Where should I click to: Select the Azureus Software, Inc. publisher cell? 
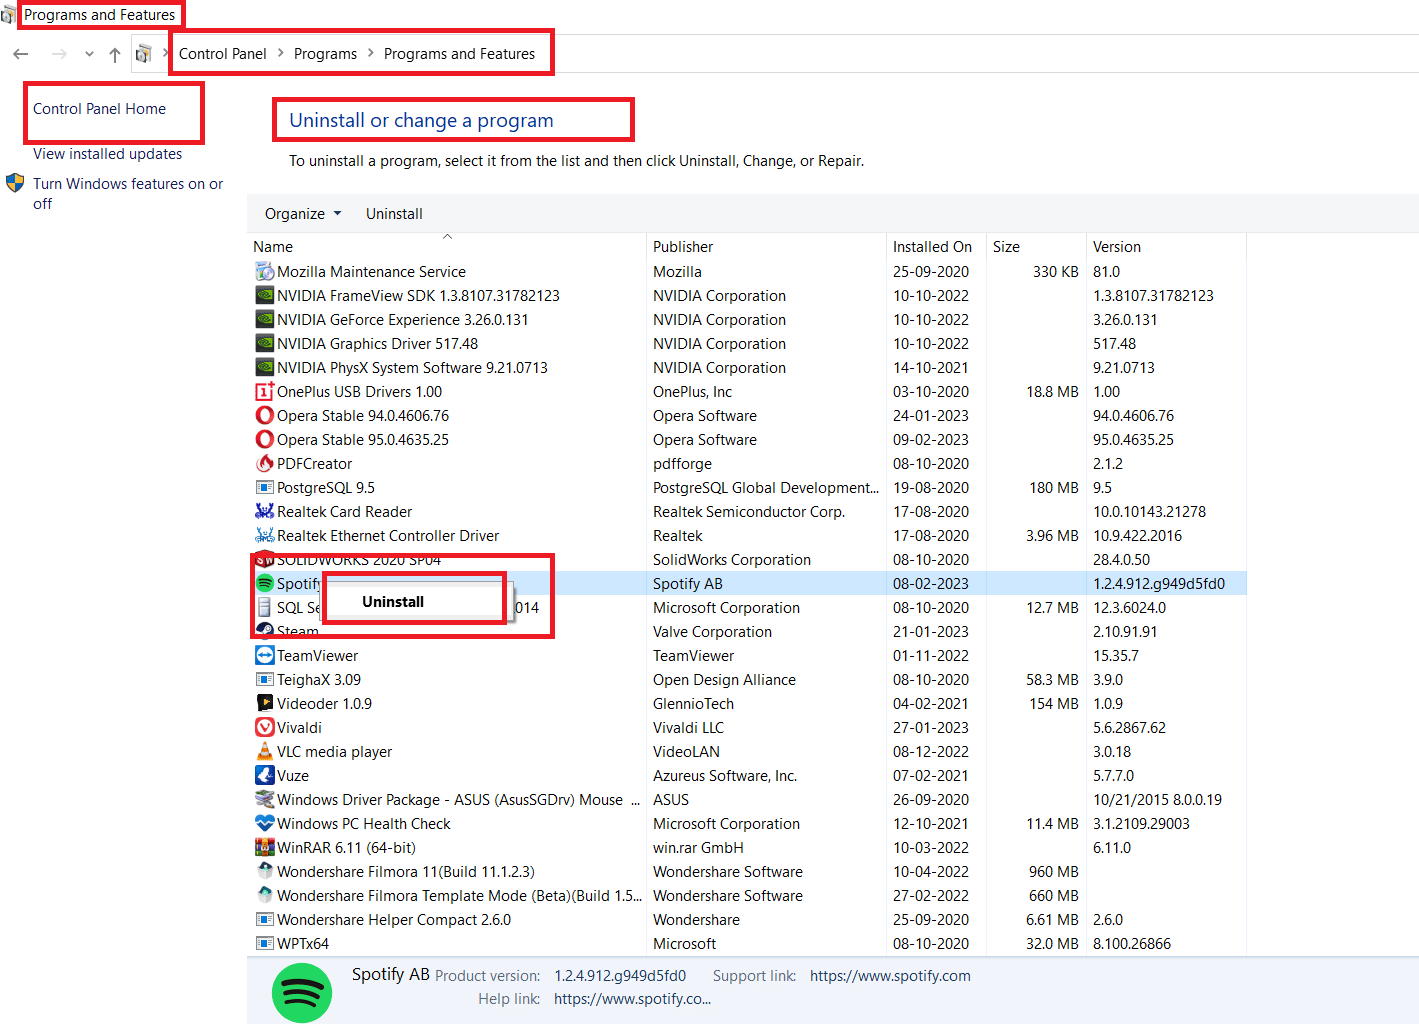coord(725,776)
